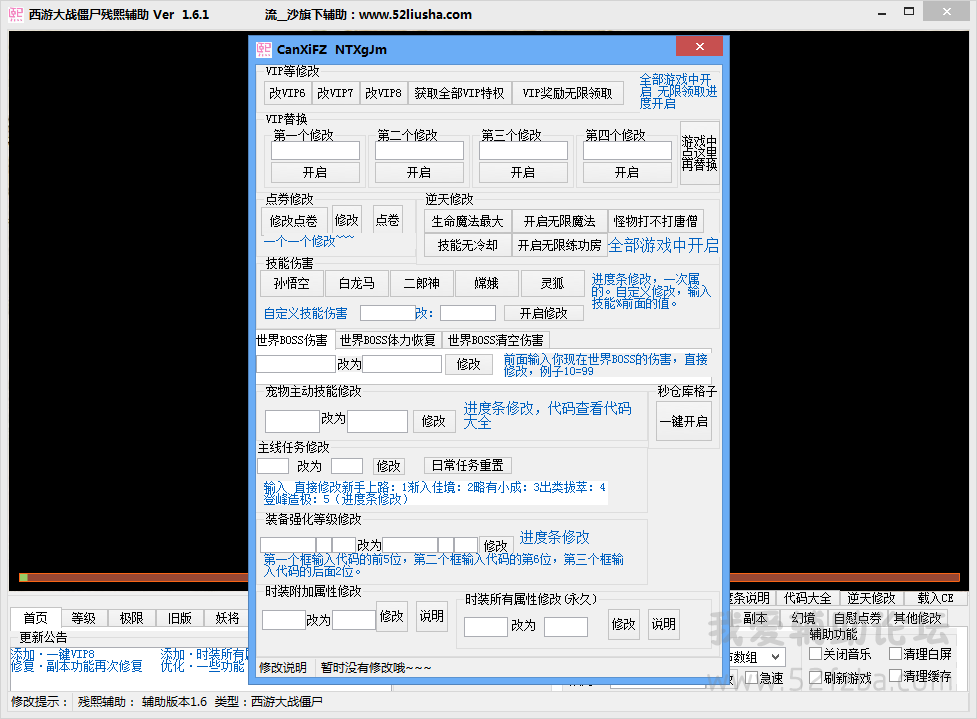Click 修改 in world BOSS damage row

point(469,364)
